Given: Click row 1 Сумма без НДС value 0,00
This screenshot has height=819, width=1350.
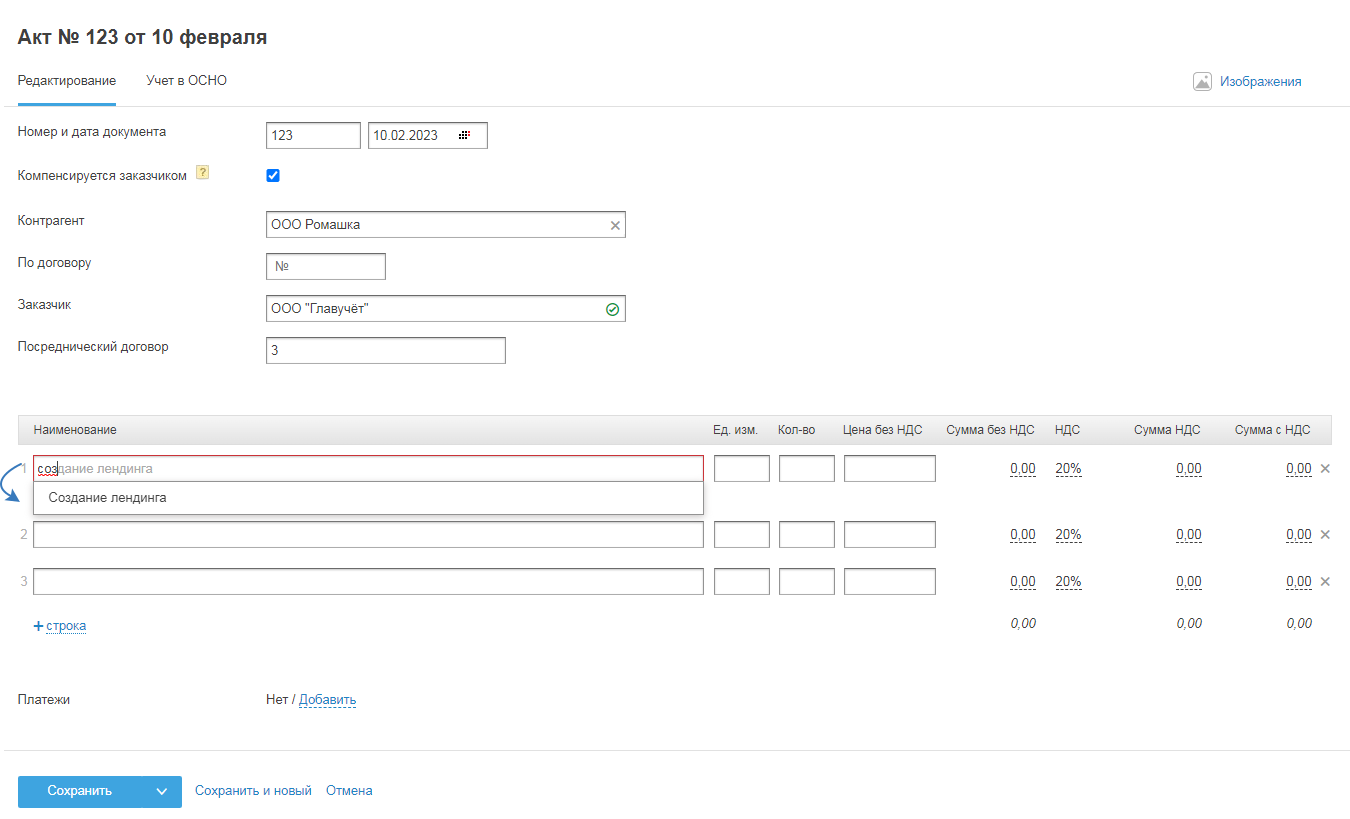Looking at the screenshot, I should pyautogui.click(x=1023, y=468).
